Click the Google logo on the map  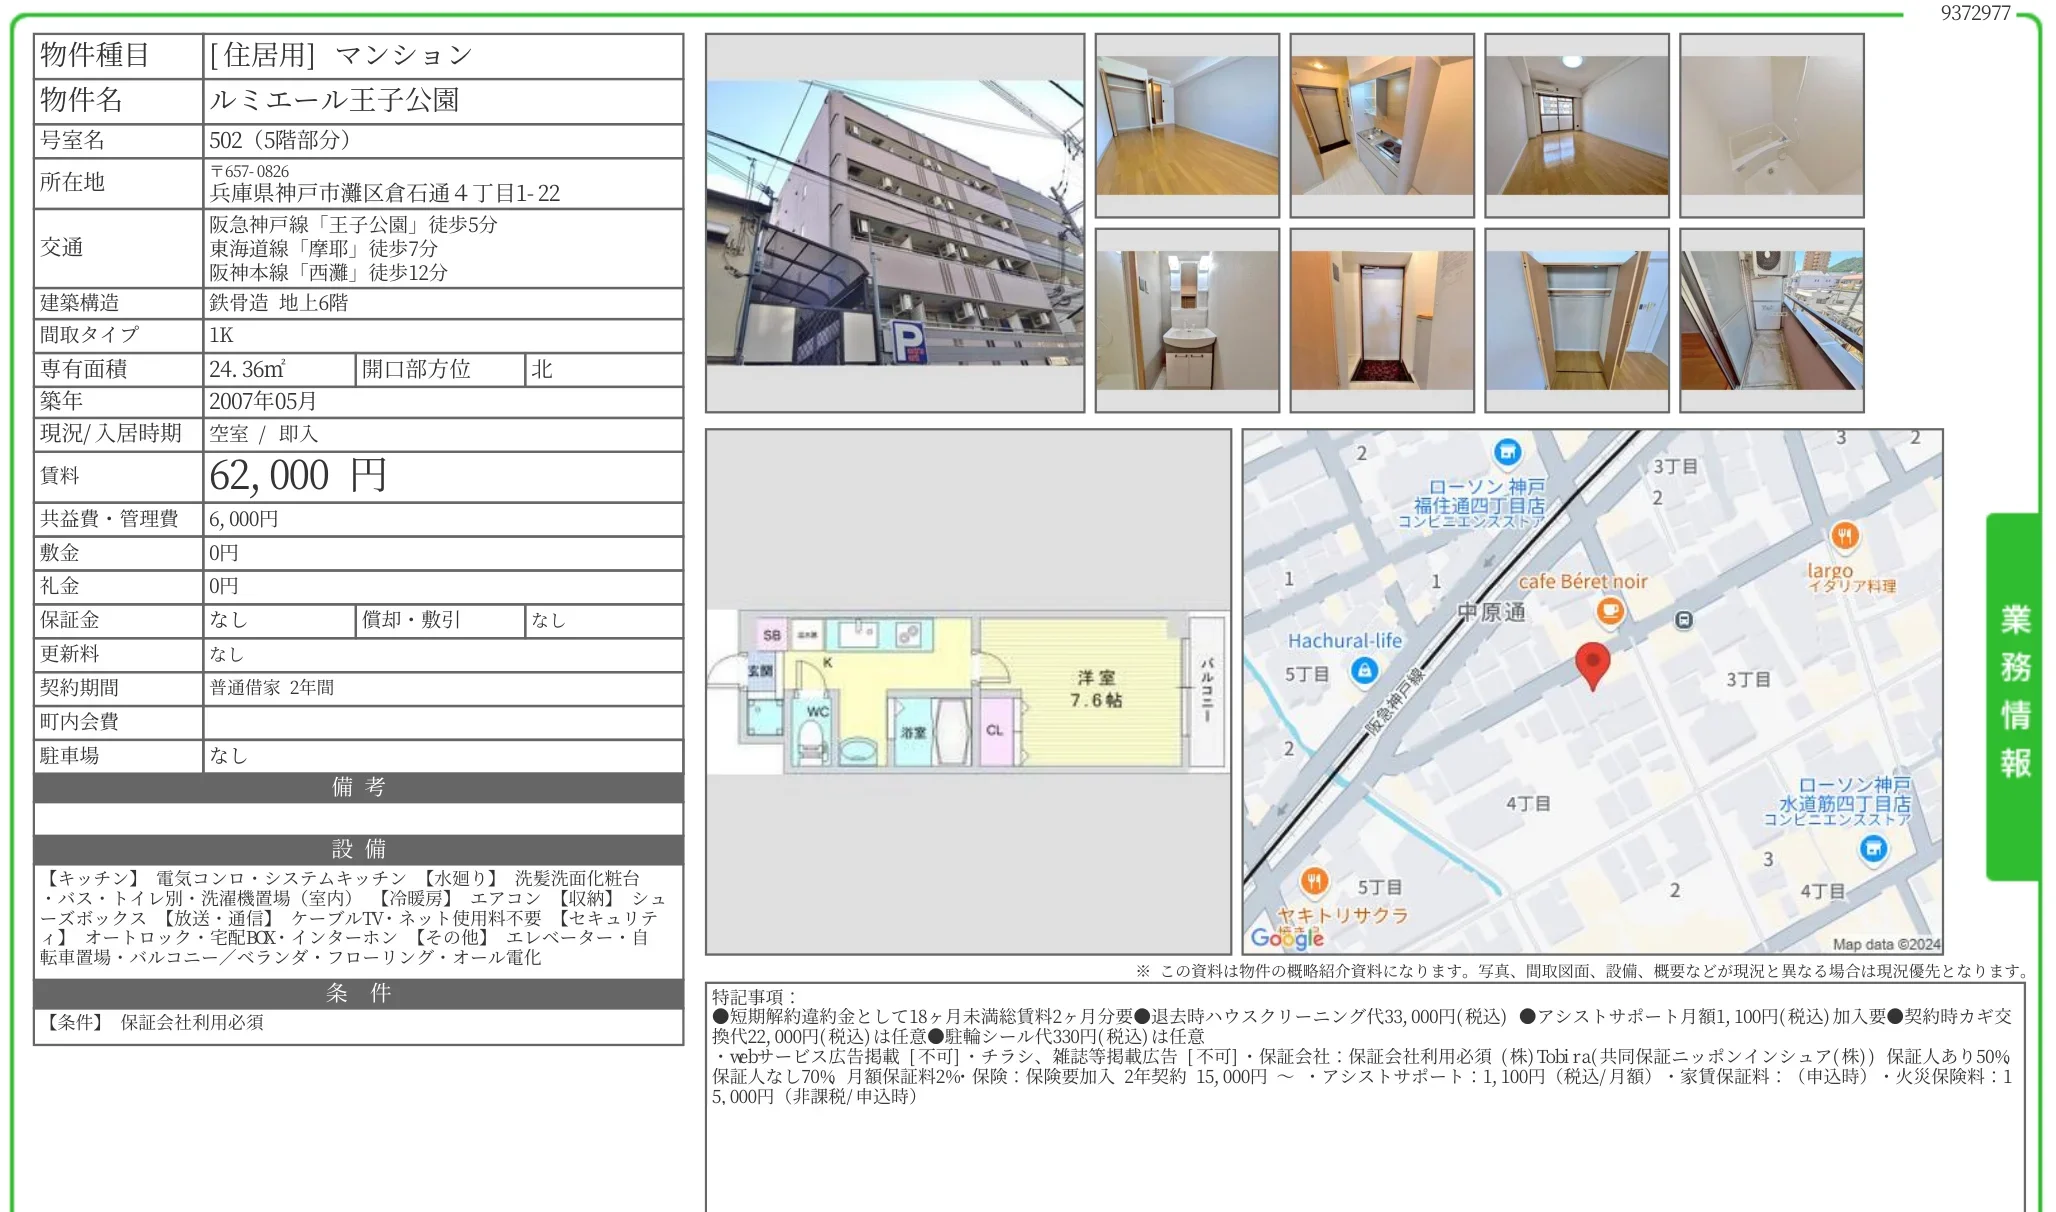(x=1287, y=937)
